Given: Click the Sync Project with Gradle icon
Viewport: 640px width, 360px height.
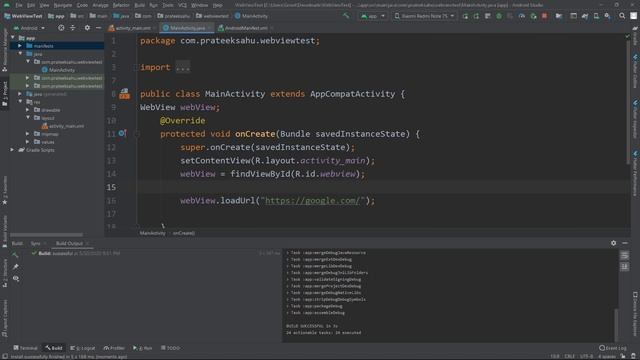Looking at the screenshot, I should (x=585, y=16).
